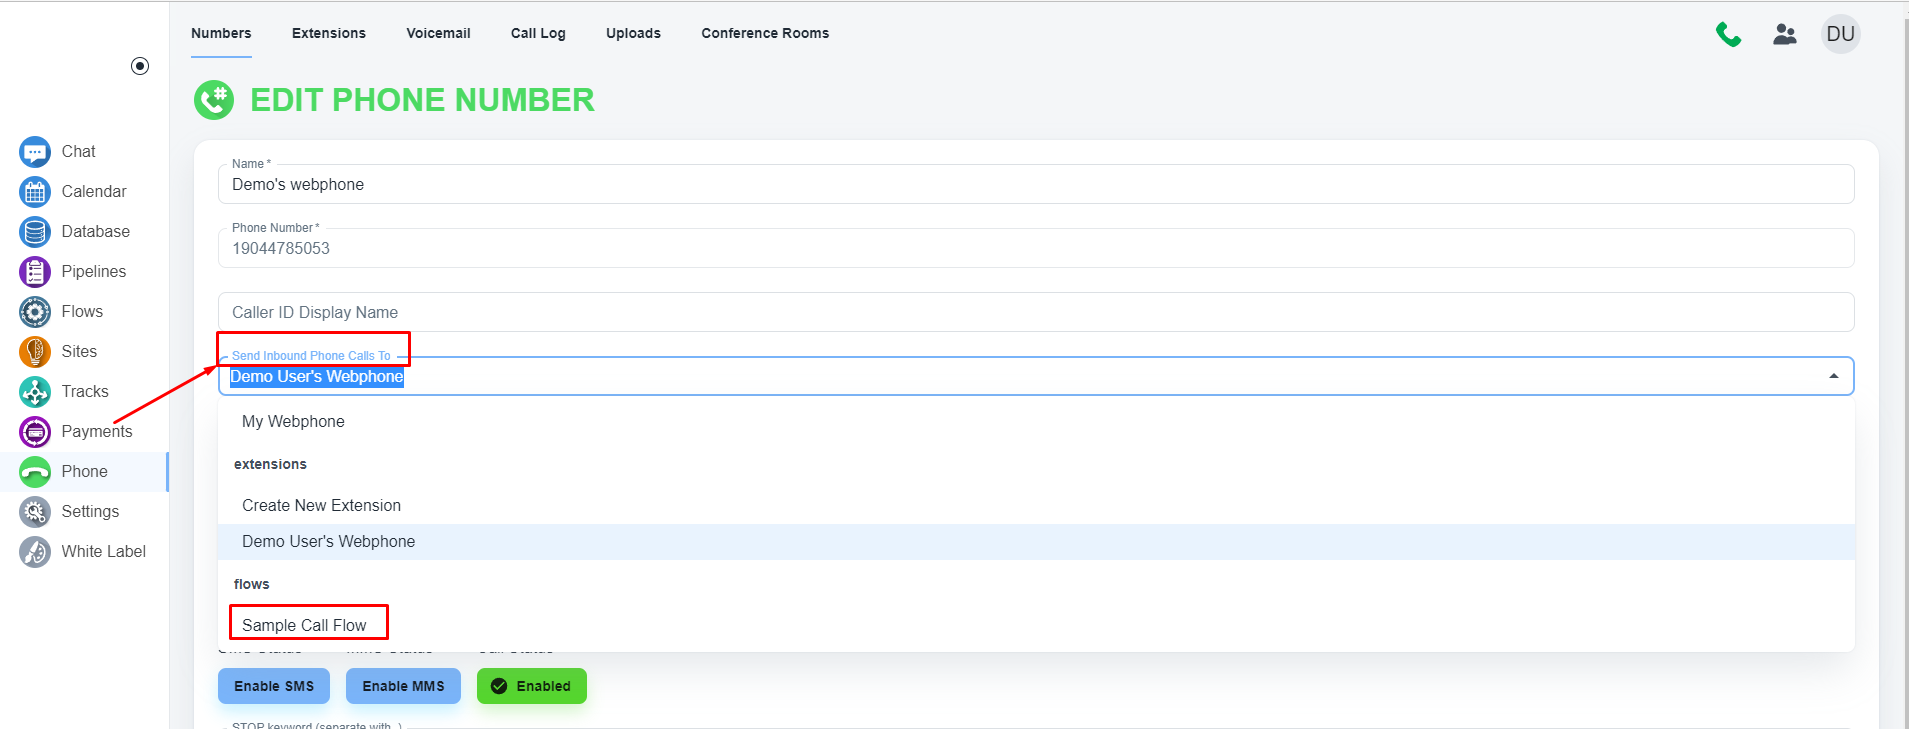Click the DU user avatar
The height and width of the screenshot is (729, 1909).
(1840, 34)
